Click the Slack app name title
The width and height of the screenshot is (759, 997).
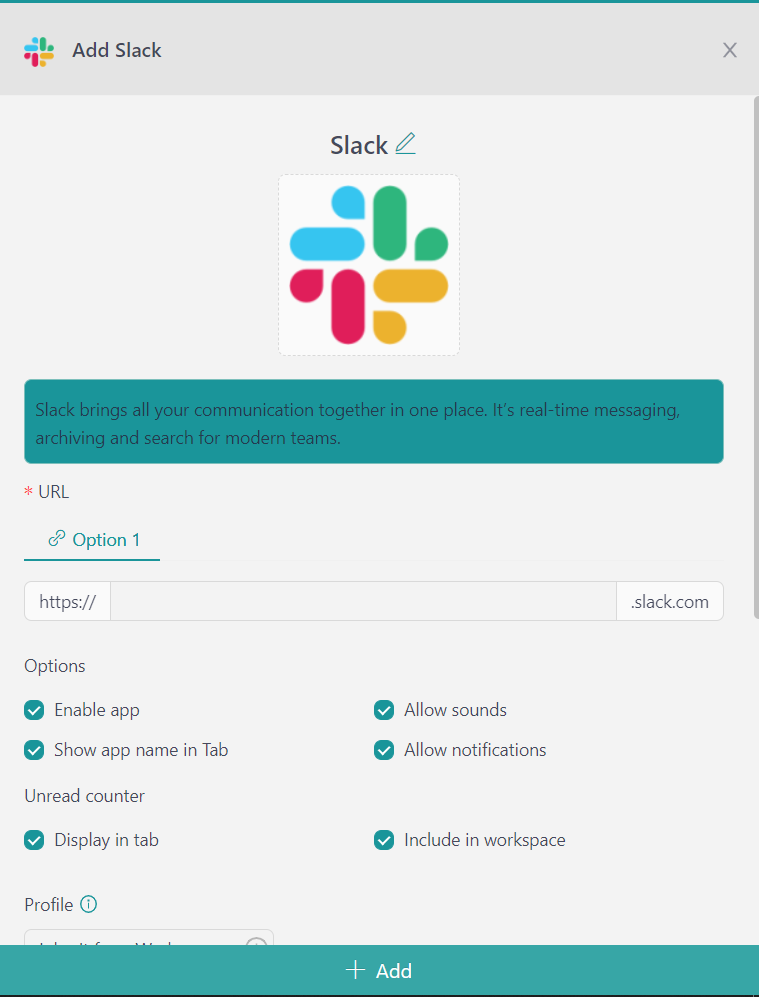[359, 145]
